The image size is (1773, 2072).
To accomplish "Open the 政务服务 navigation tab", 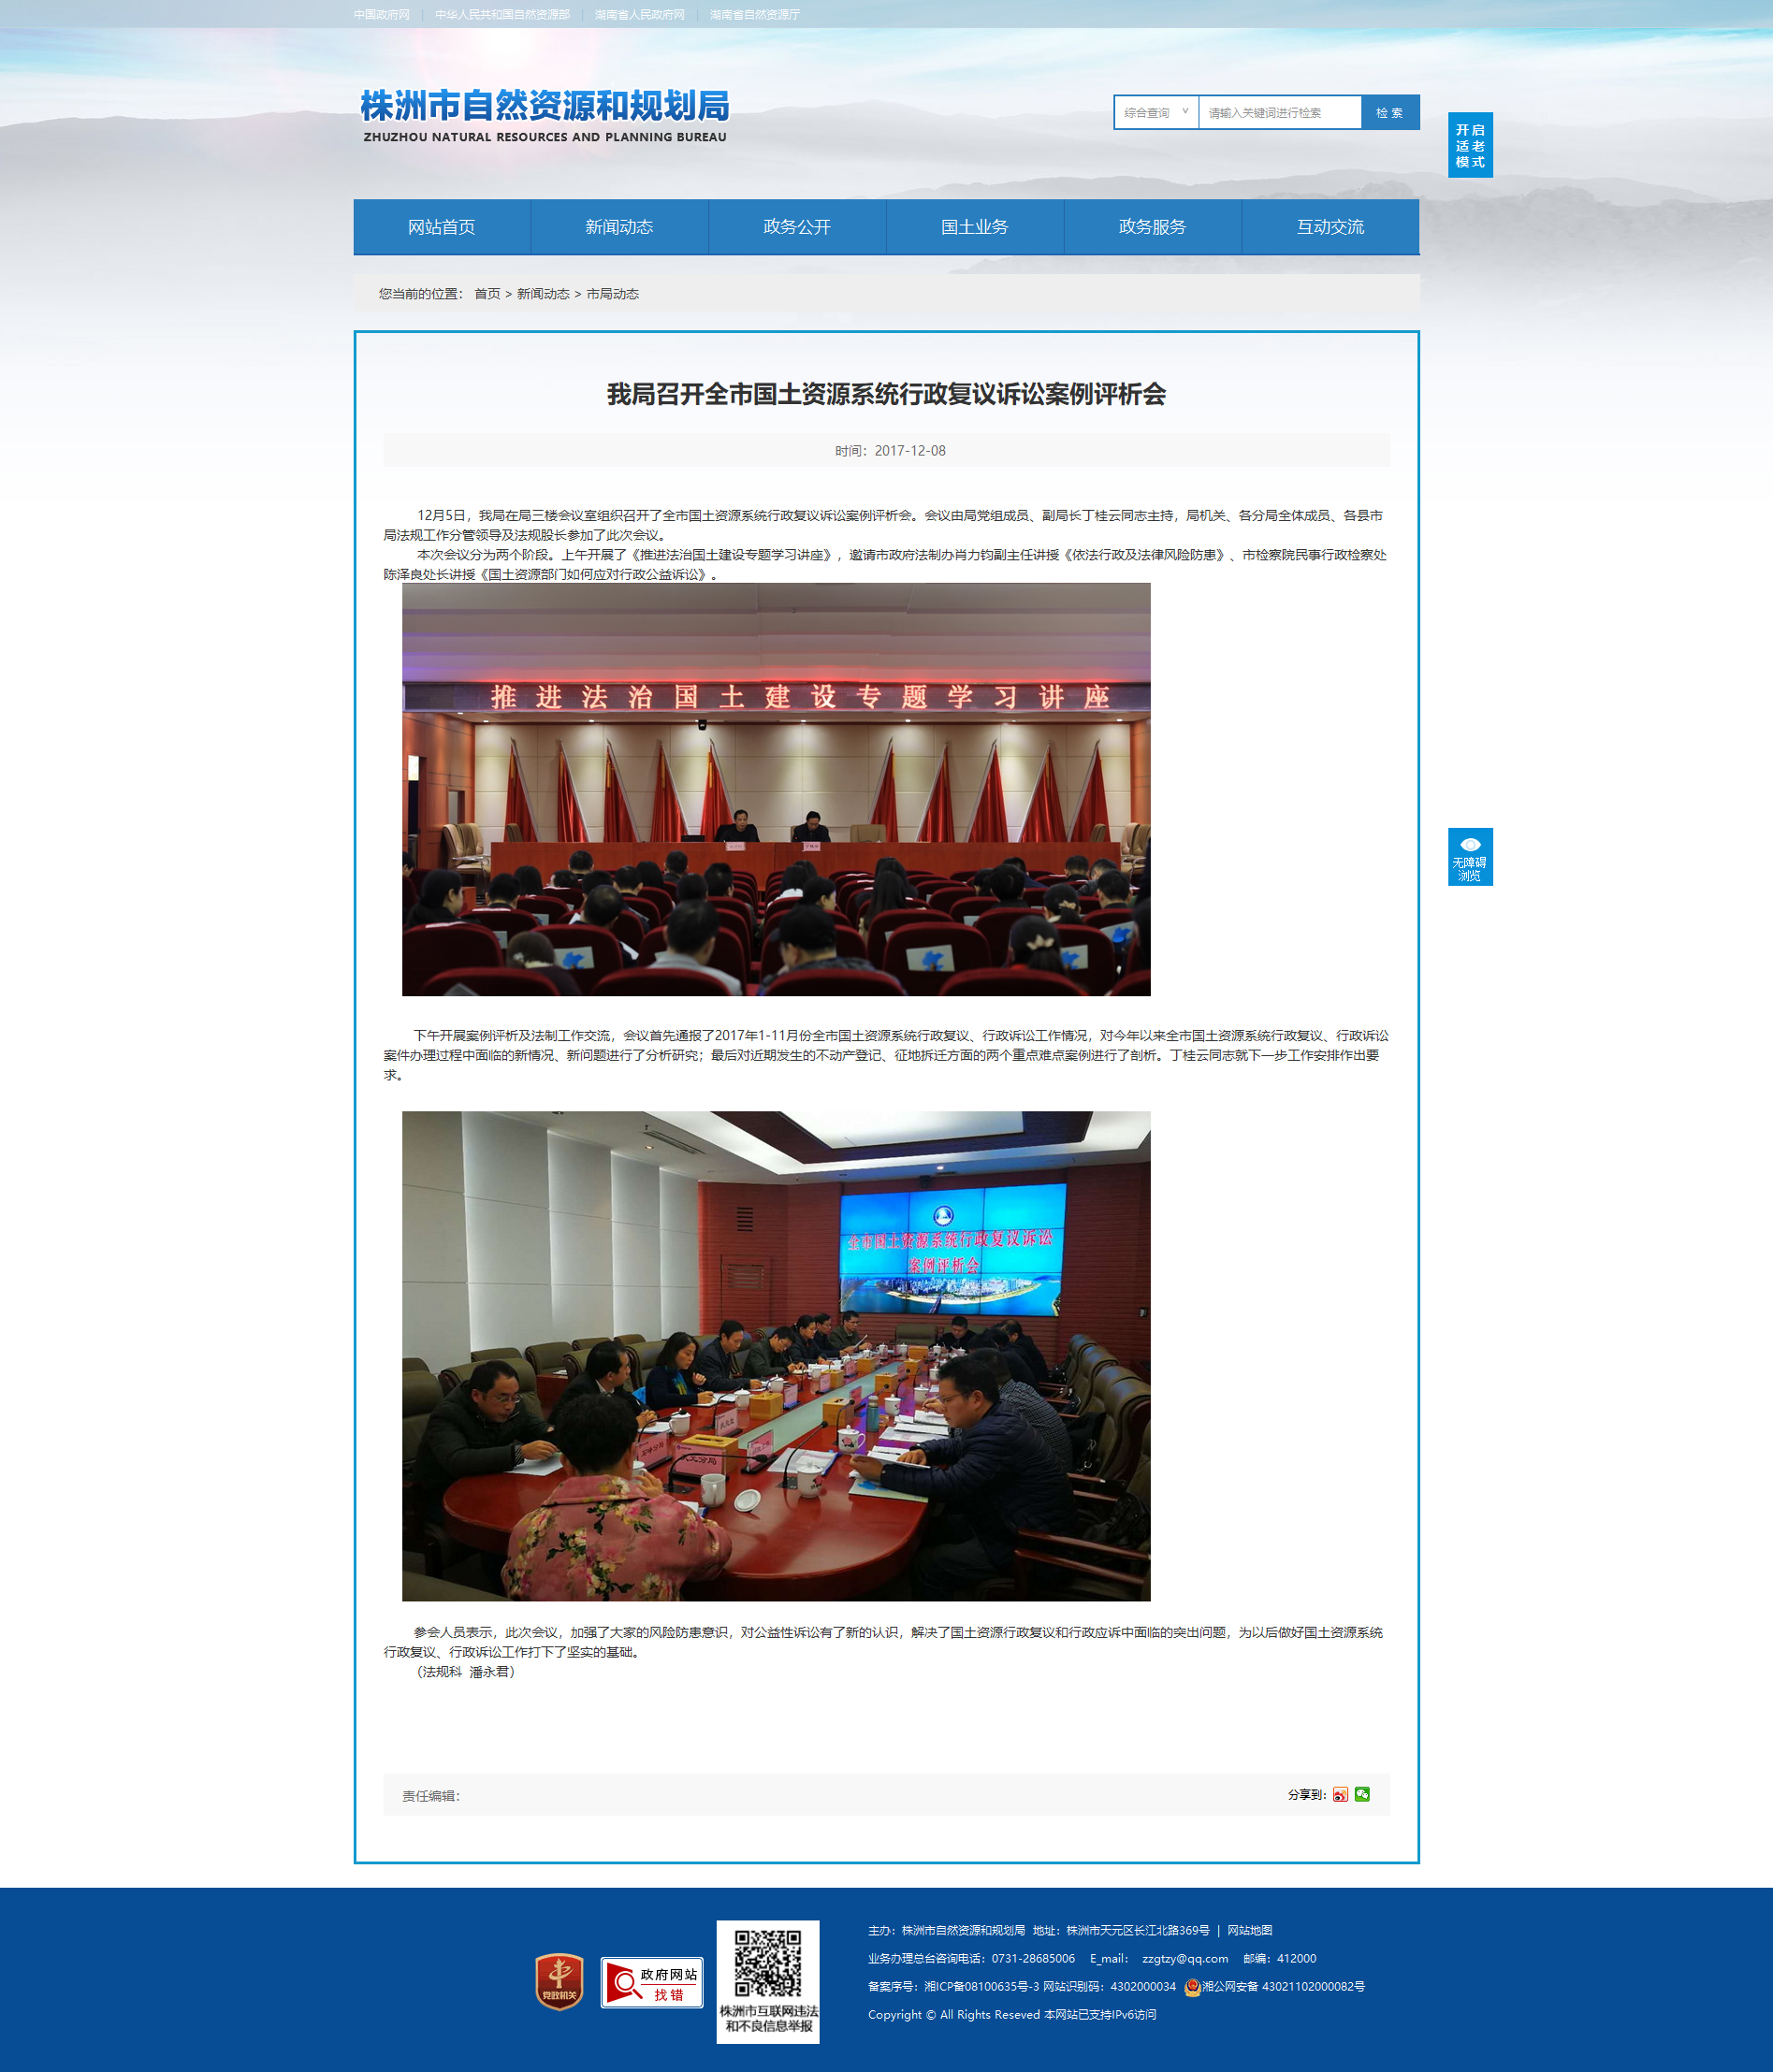I will tap(1153, 227).
